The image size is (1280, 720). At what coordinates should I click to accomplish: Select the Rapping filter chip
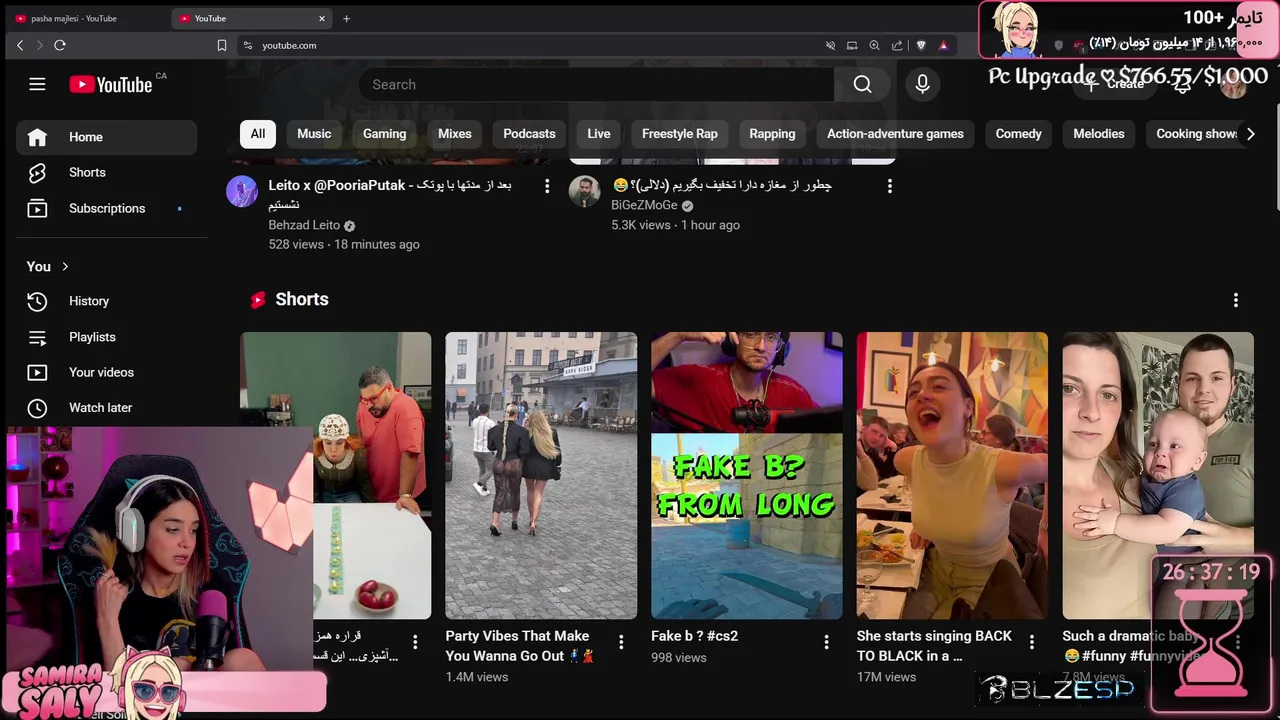pyautogui.click(x=772, y=134)
